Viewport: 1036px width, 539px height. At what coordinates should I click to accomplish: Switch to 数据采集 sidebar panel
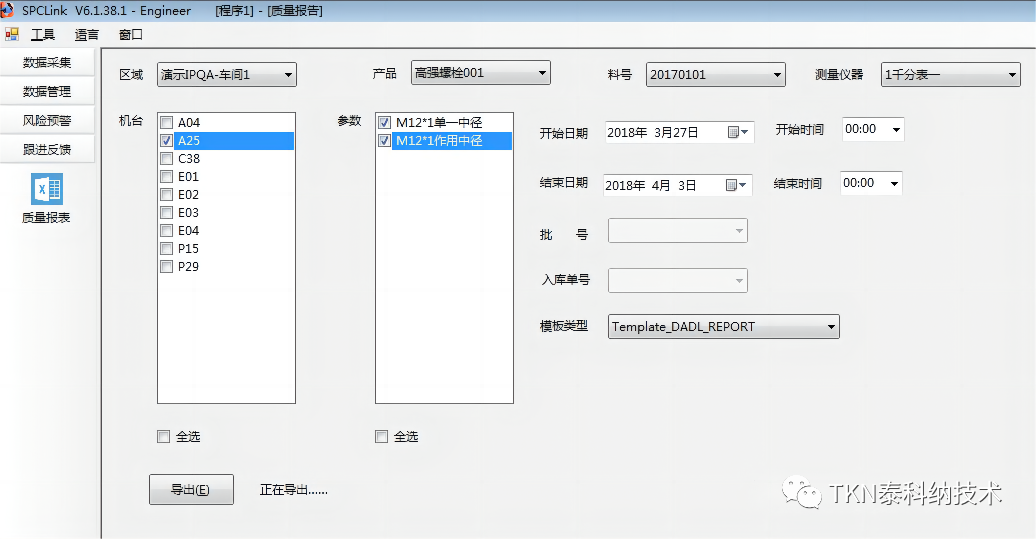47,62
